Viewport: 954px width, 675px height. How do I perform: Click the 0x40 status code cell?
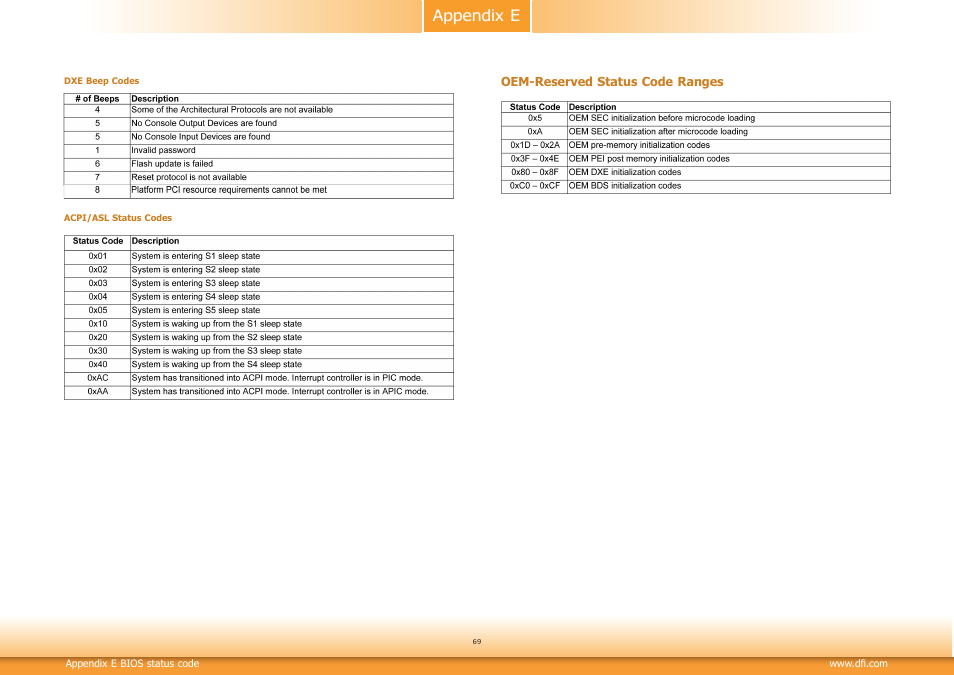pos(97,365)
